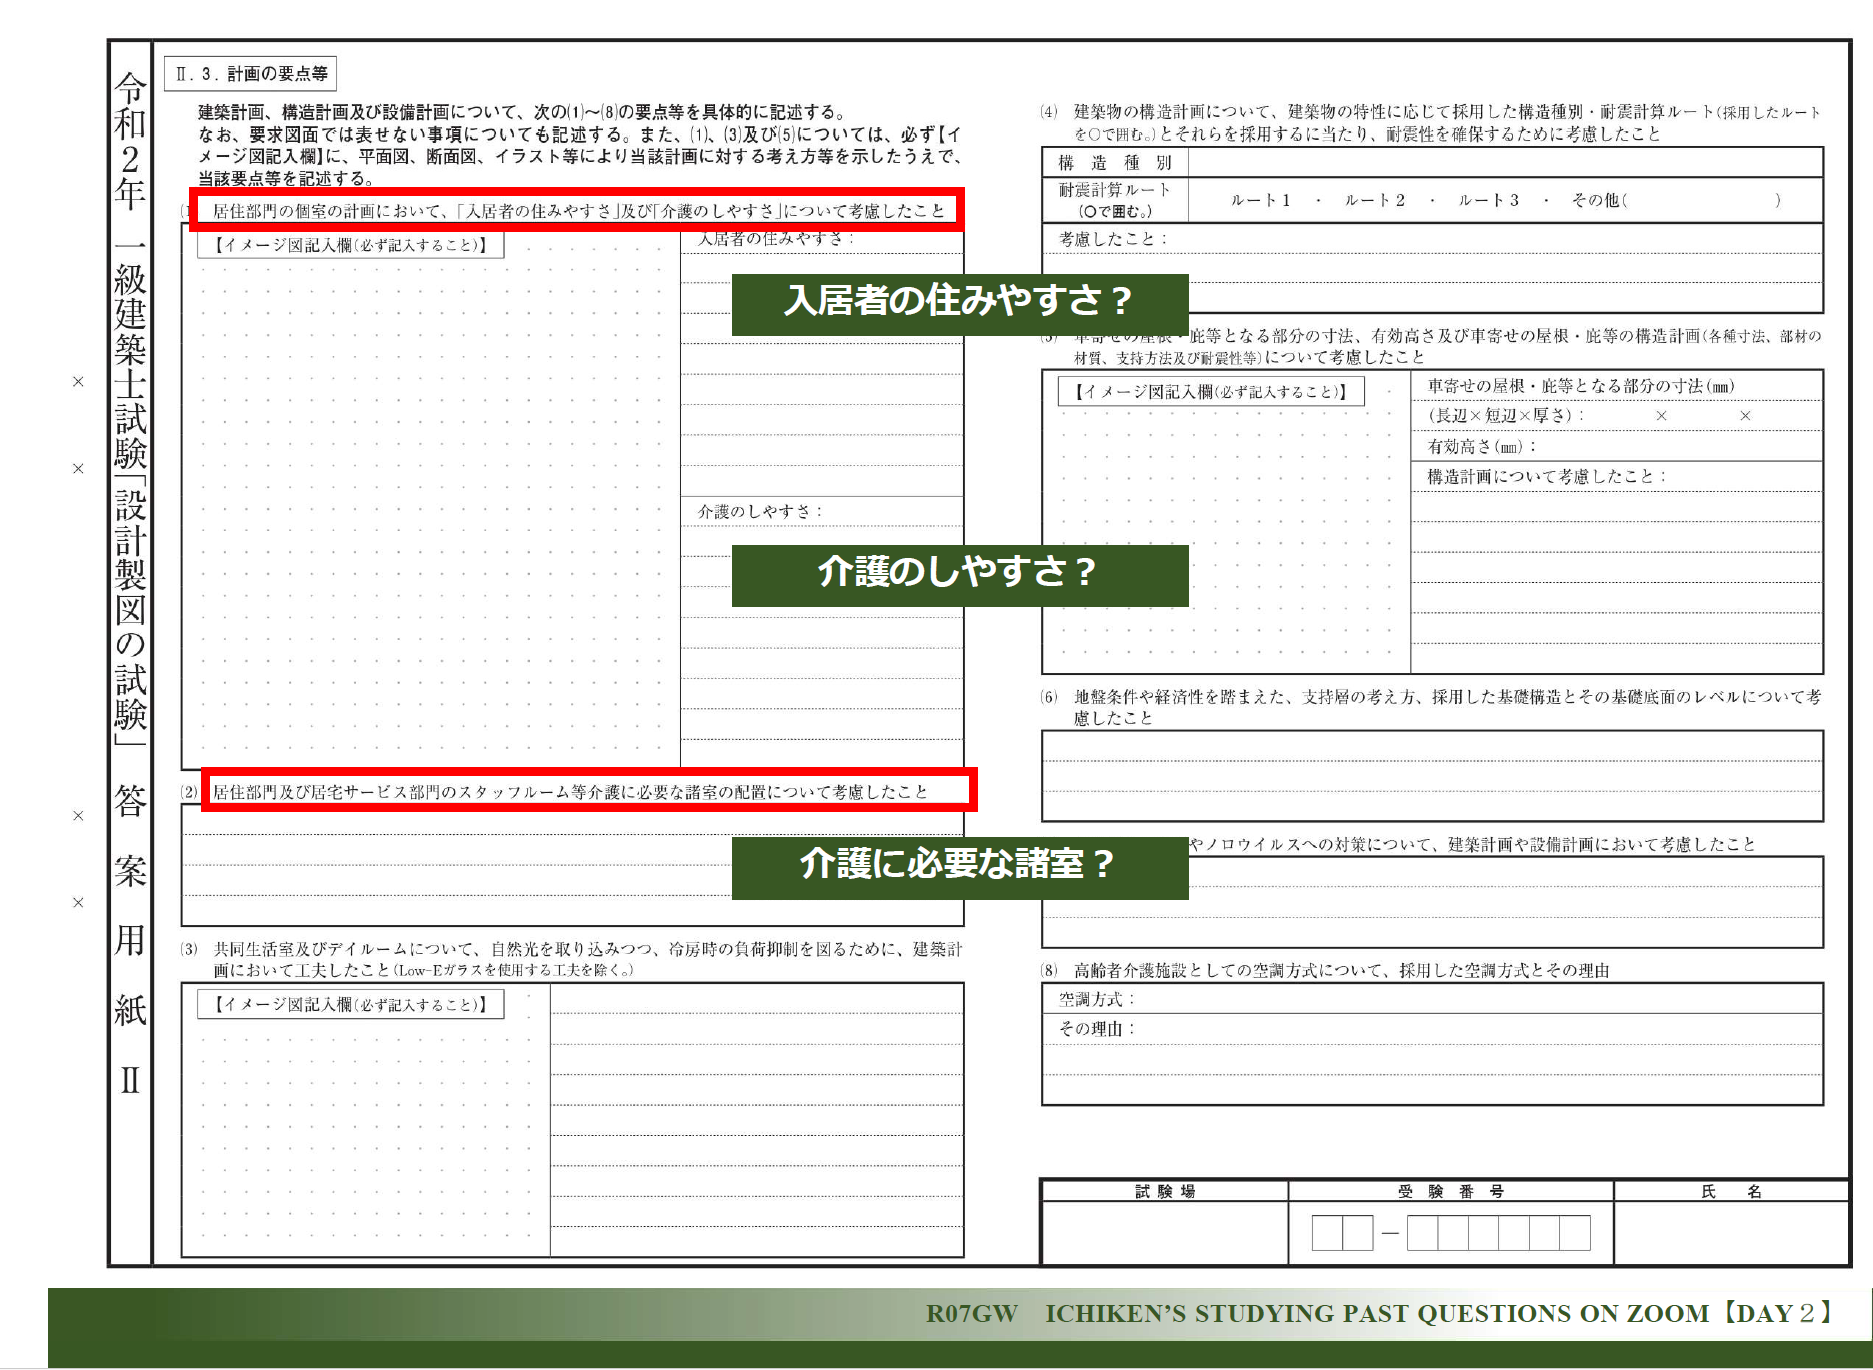Click the blank field beside 構造種別
Image resolution: width=1873 pixels, height=1370 pixels.
click(1505, 163)
